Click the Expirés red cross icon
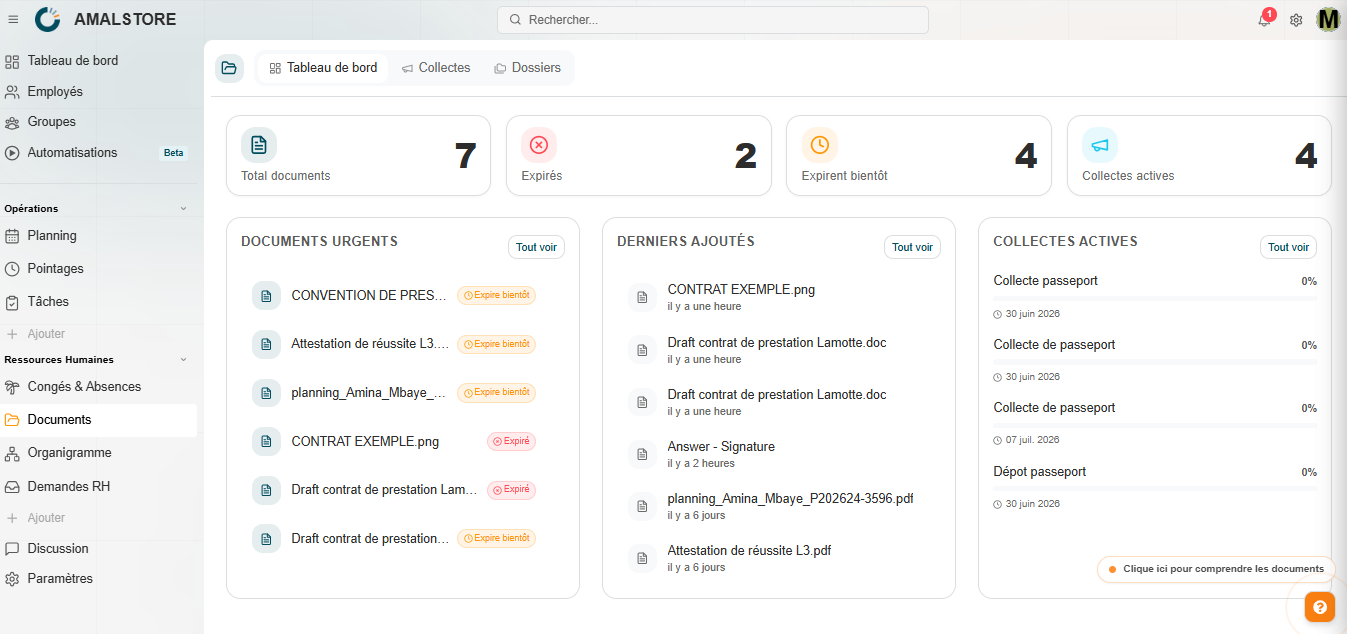Image resolution: width=1347 pixels, height=634 pixels. (x=539, y=145)
